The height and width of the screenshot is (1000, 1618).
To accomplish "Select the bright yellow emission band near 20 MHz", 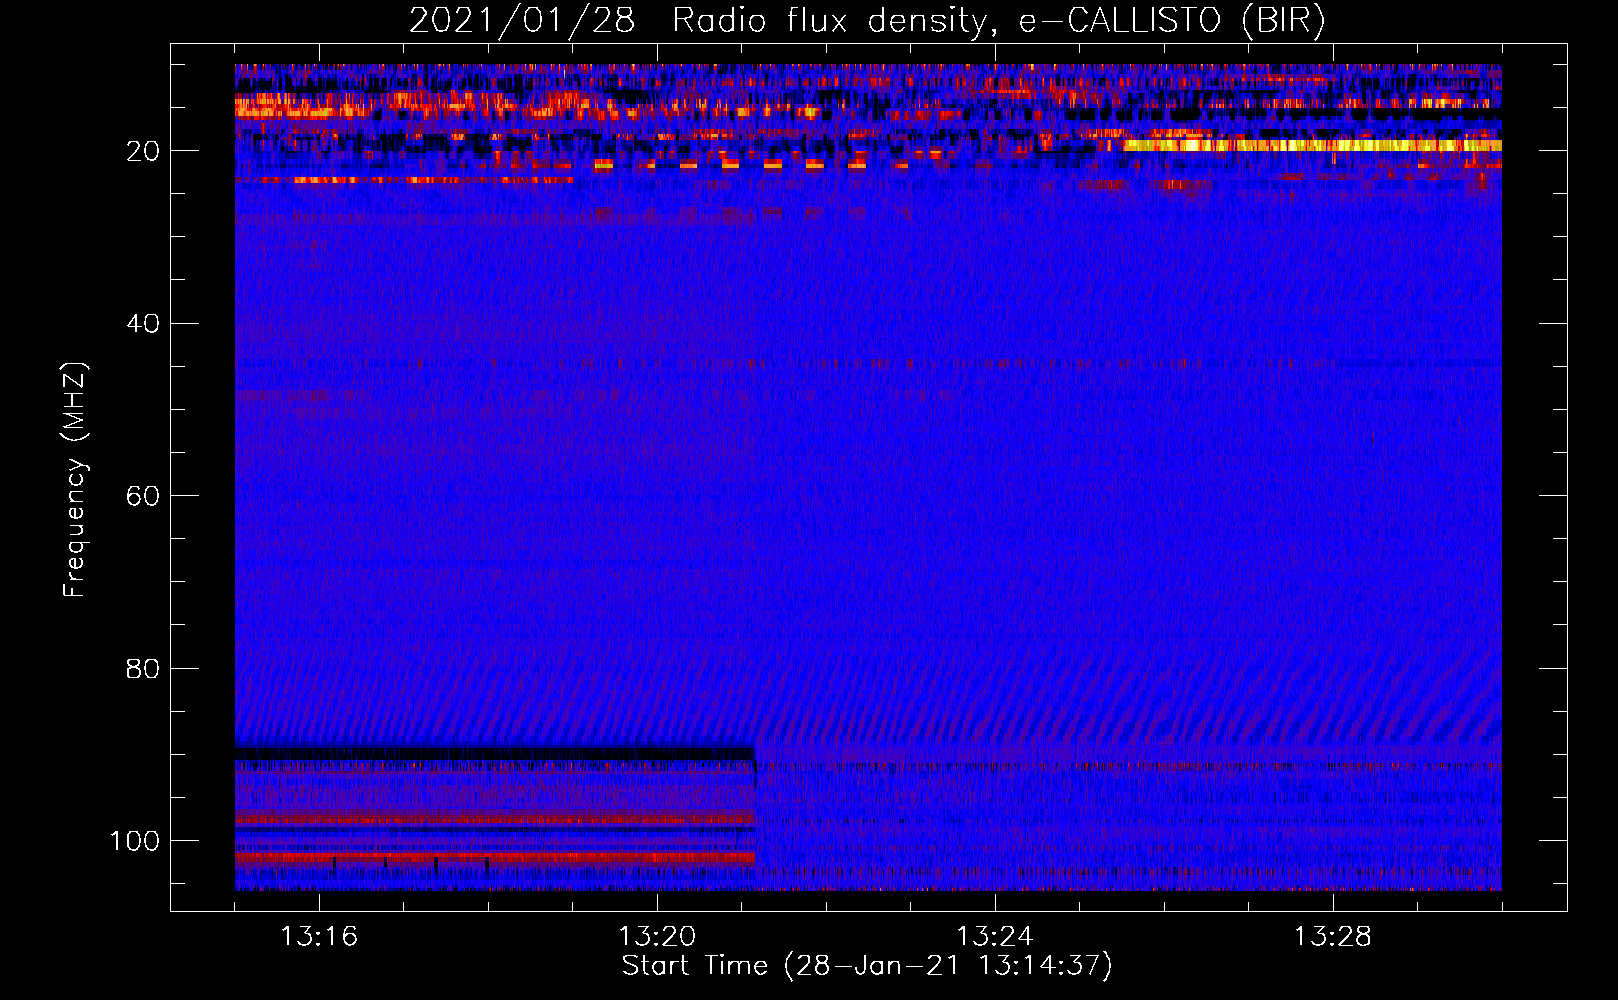I will pos(1312,146).
